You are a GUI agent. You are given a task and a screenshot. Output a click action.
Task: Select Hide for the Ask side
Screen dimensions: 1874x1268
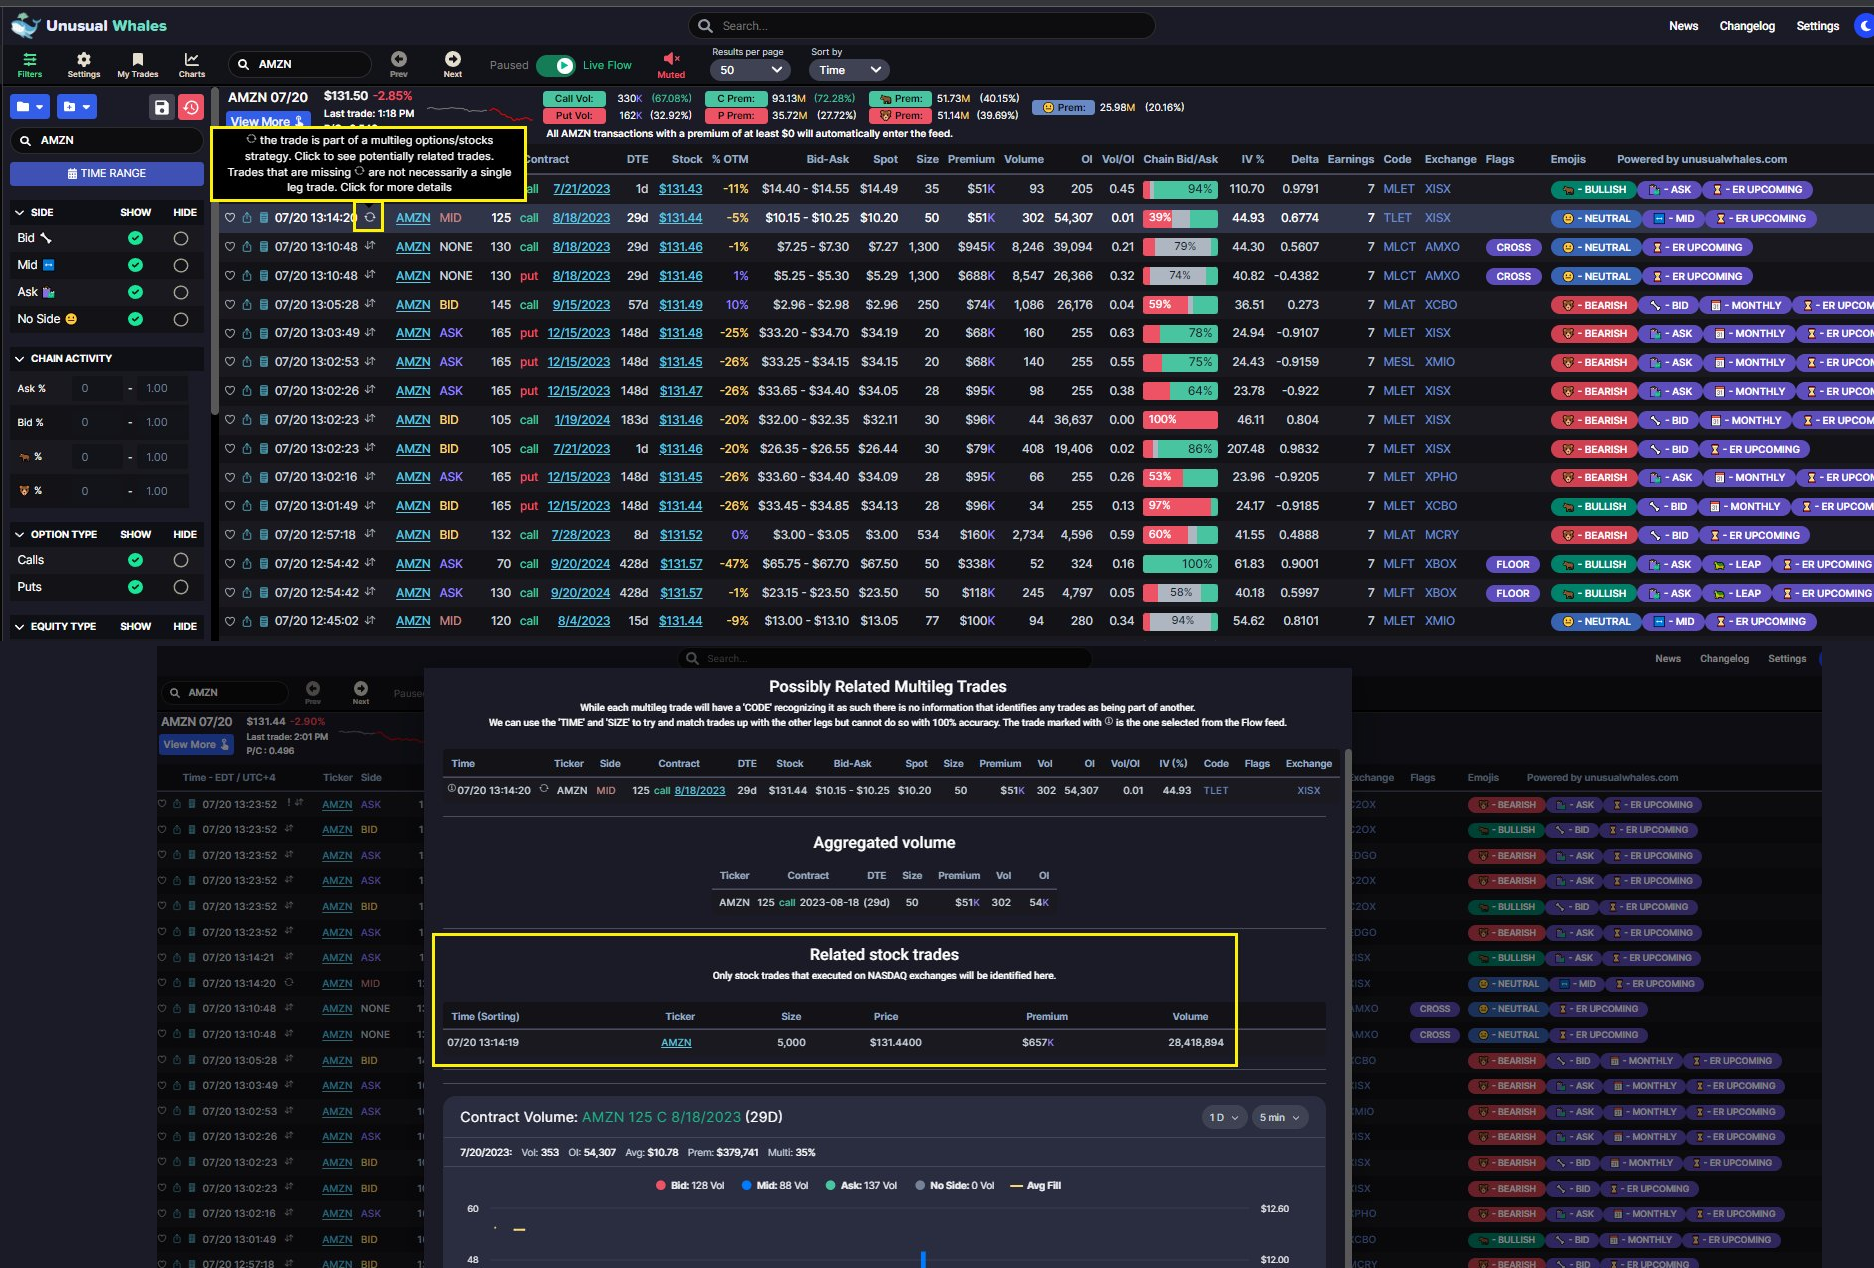point(181,292)
